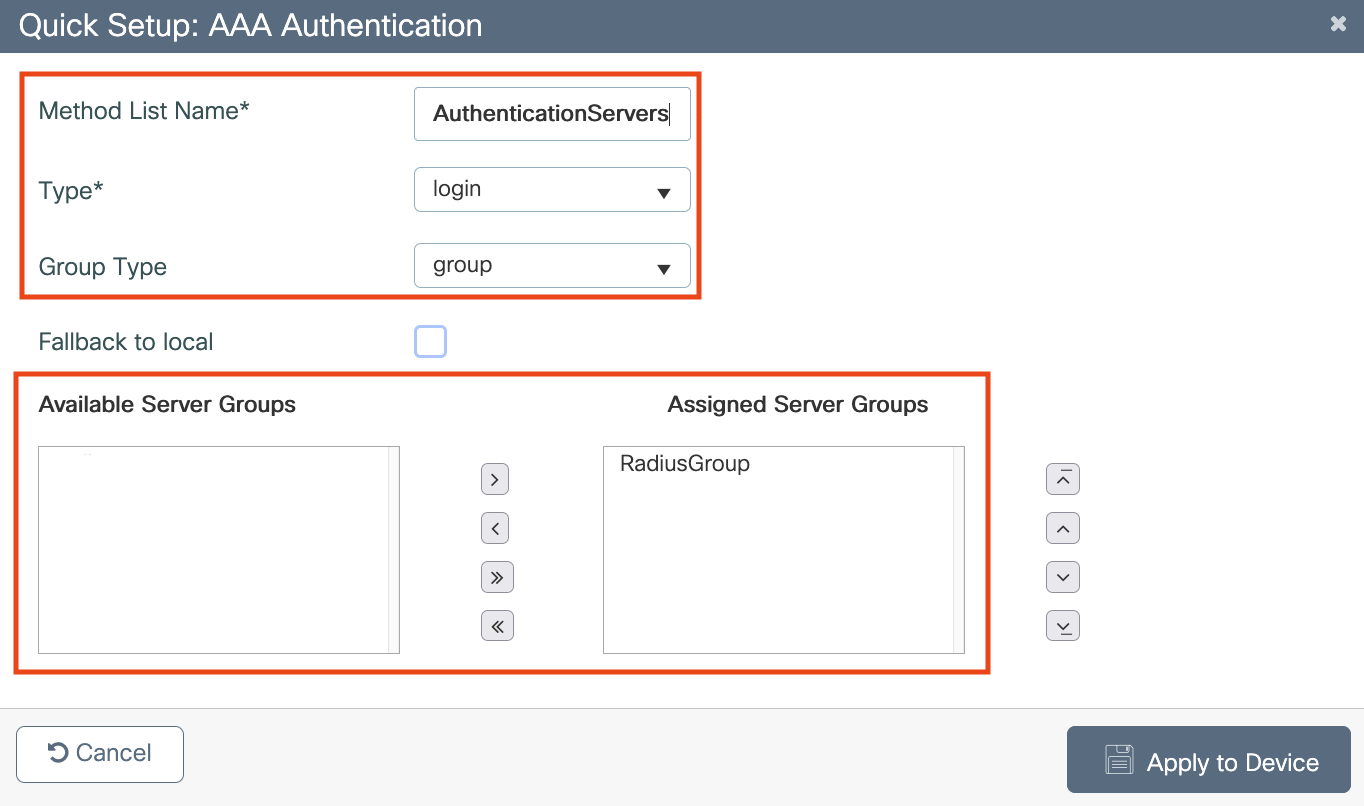1364x806 pixels.
Task: Click the single left arrow to unassign group
Action: tap(496, 528)
